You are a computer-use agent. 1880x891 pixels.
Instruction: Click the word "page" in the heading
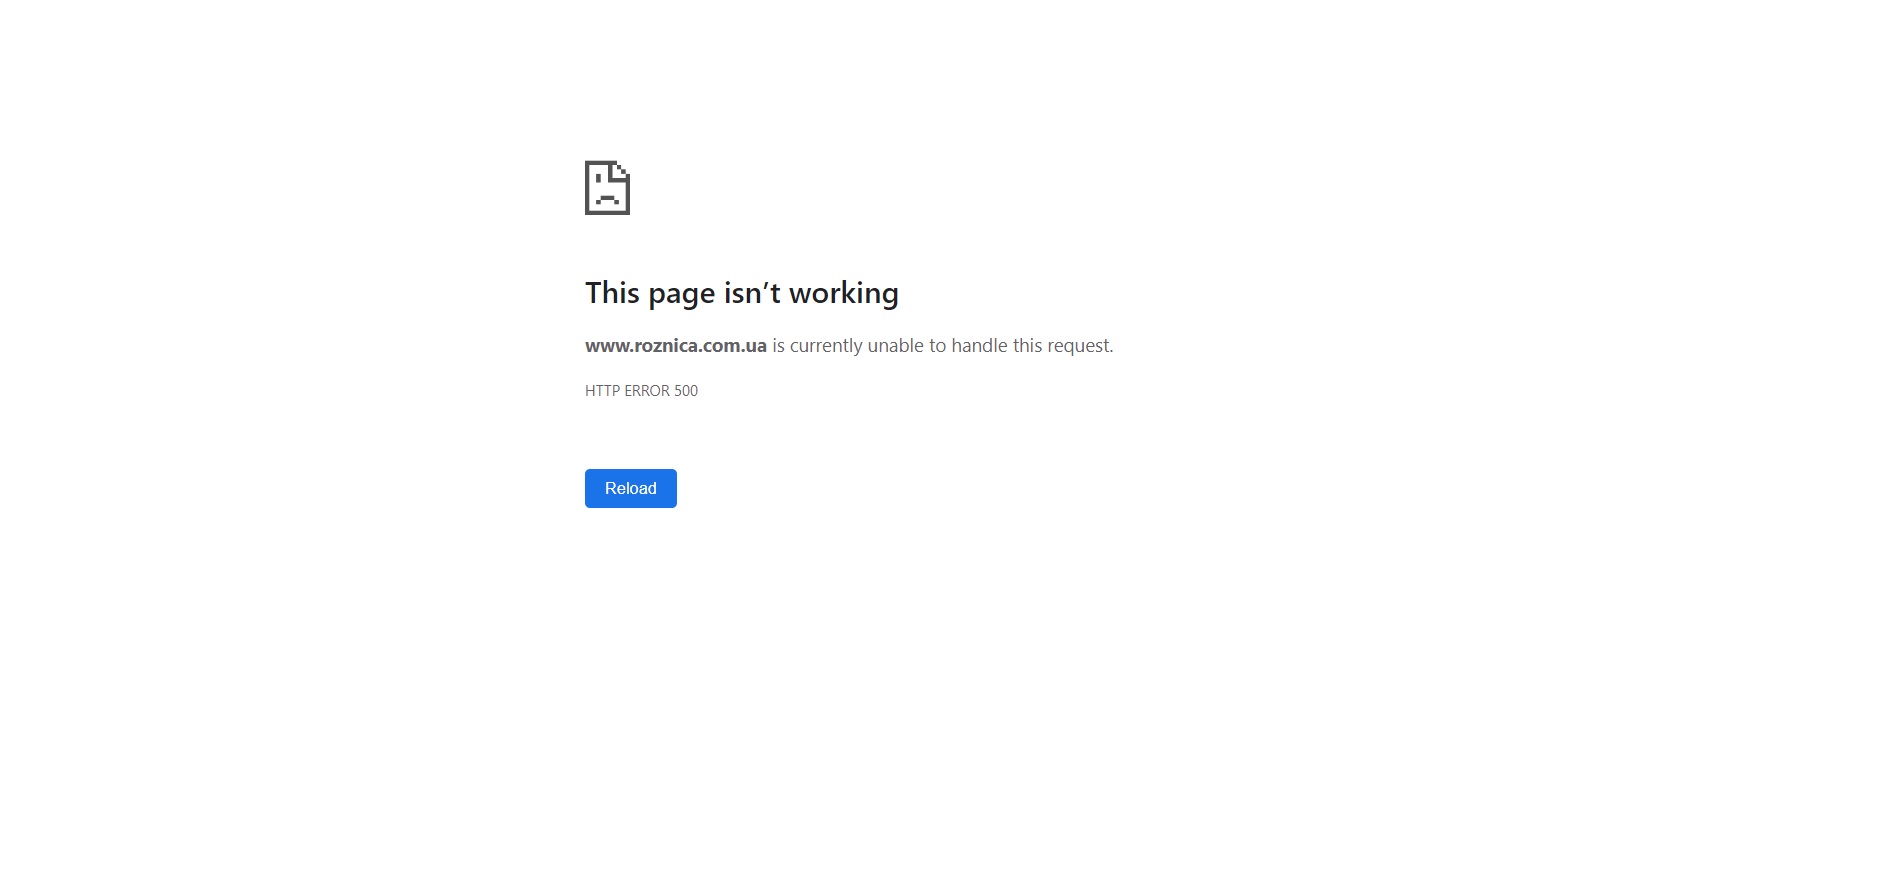(682, 295)
